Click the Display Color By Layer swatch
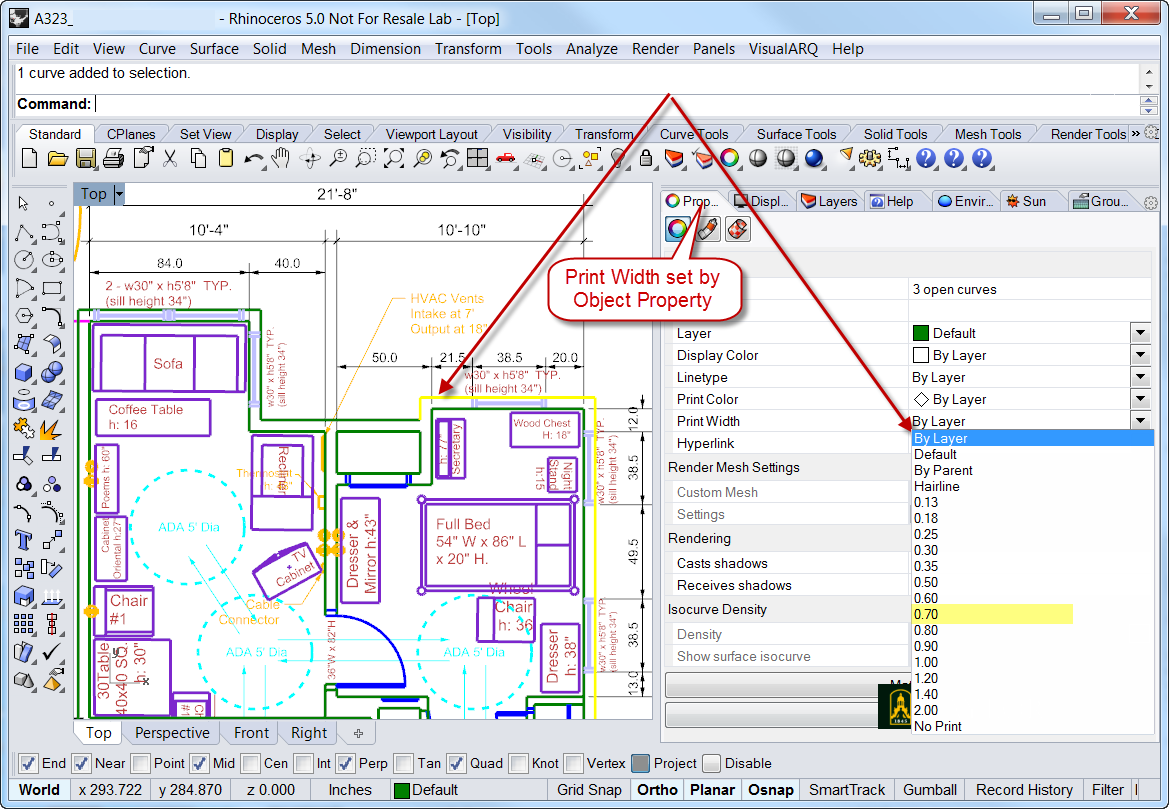 point(921,355)
